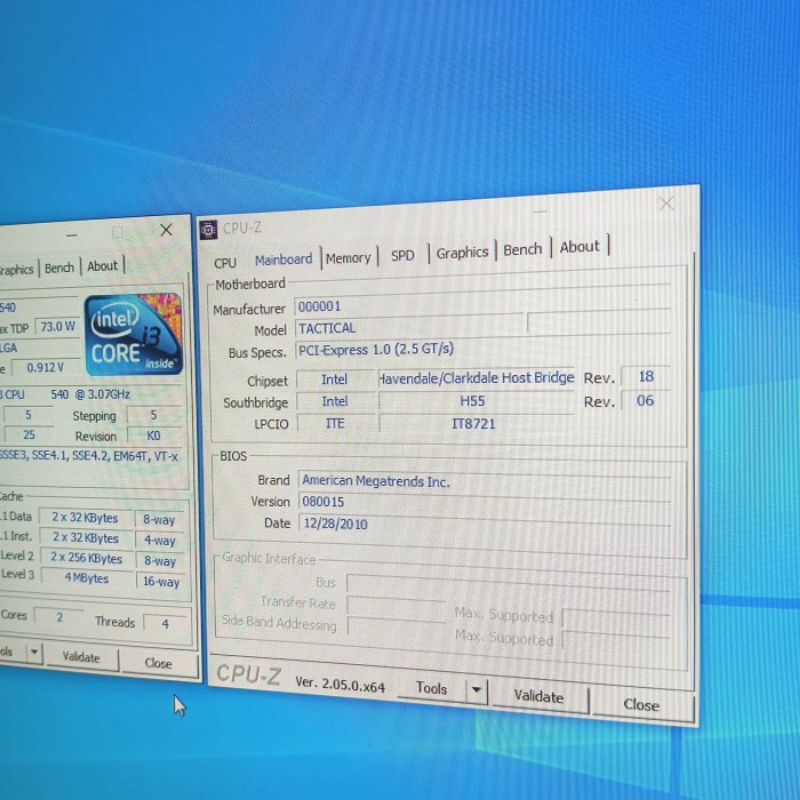Switch to the CPU tab
This screenshot has height=800, width=800.
(x=226, y=262)
